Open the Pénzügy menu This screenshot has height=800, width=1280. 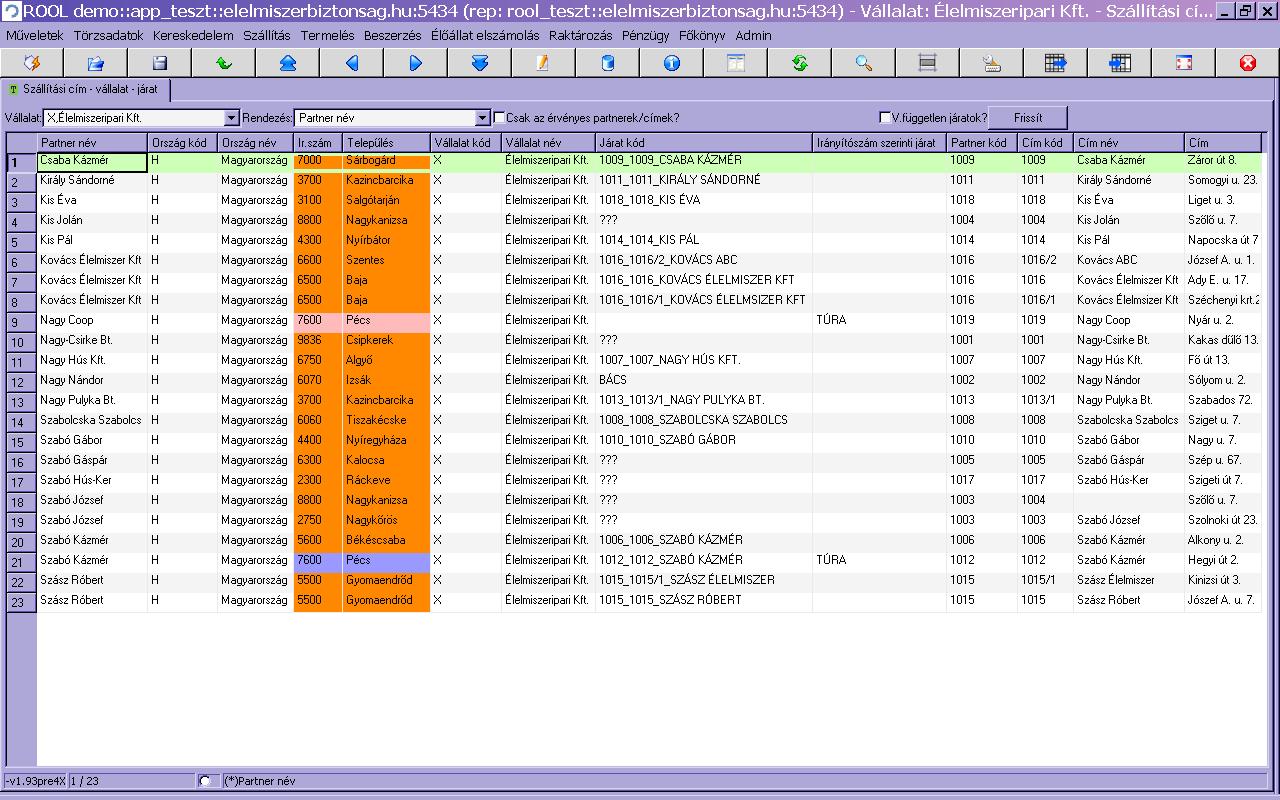(646, 35)
